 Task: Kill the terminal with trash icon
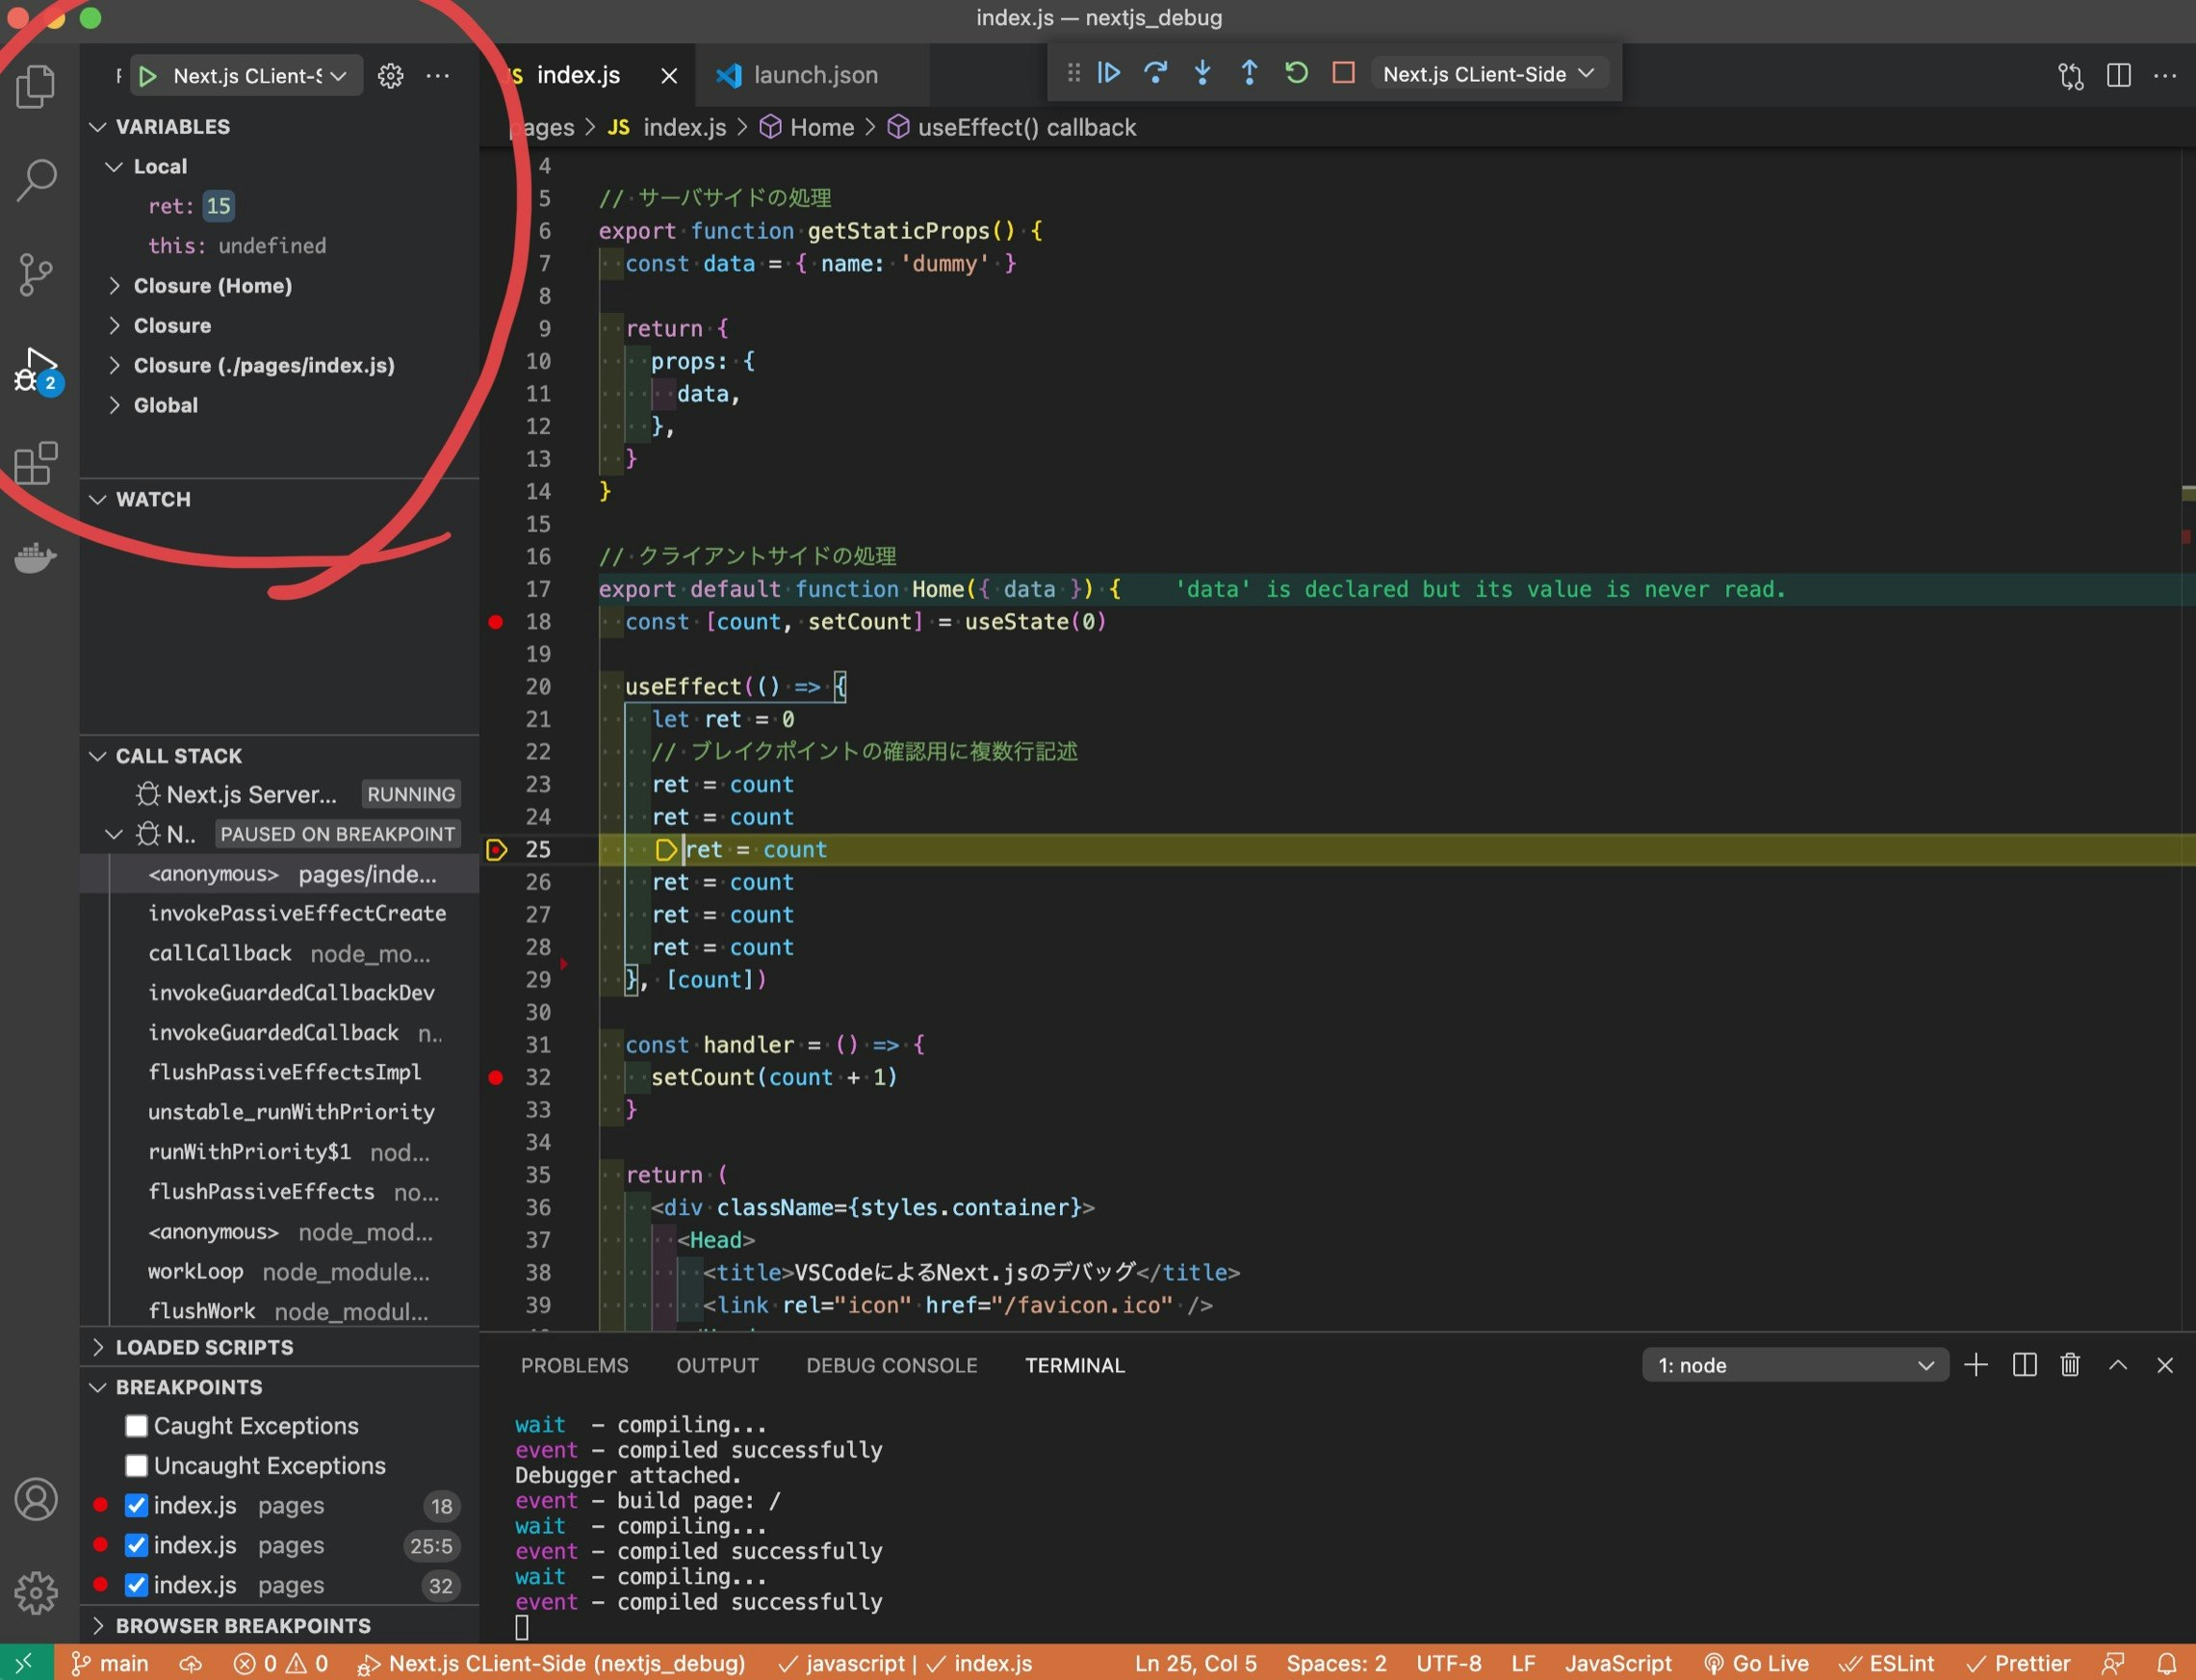2070,1365
